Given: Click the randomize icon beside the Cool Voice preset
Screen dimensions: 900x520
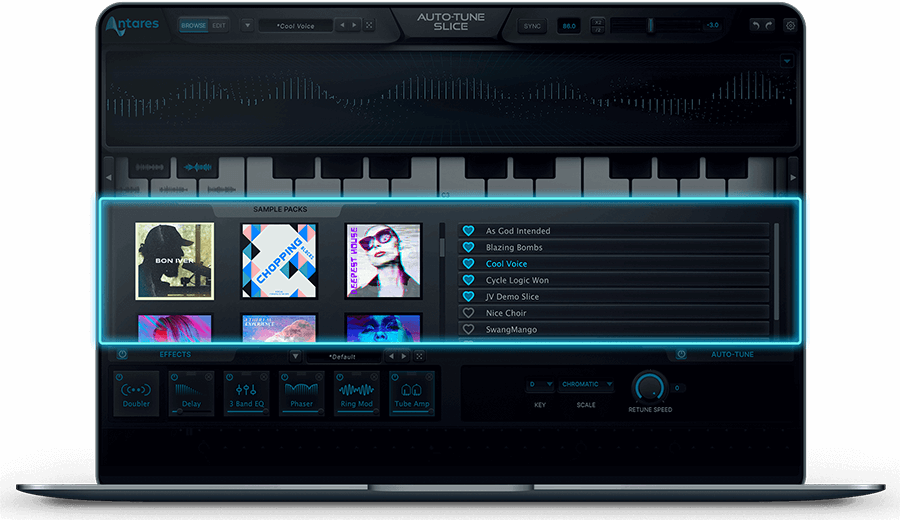Looking at the screenshot, I should [x=369, y=25].
